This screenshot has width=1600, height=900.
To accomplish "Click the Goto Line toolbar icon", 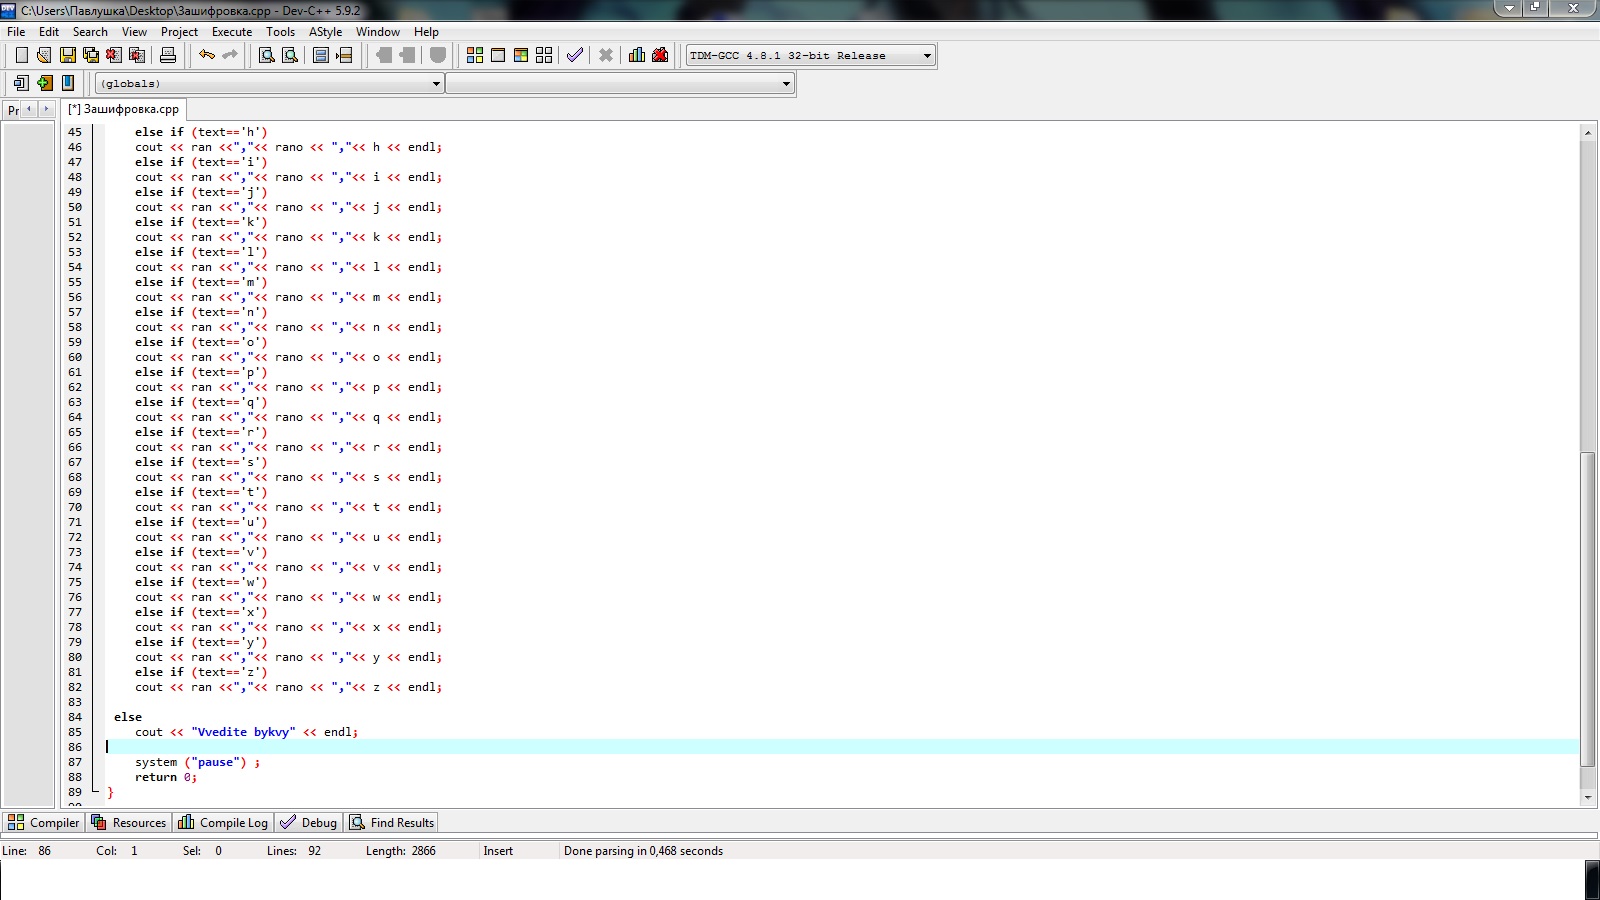I will [x=344, y=55].
